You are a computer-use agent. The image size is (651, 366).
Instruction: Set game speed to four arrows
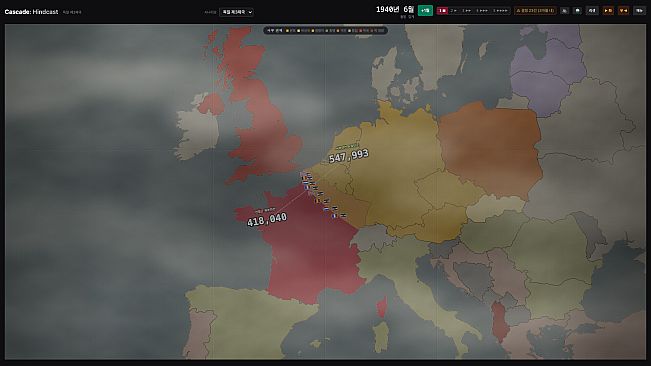coord(482,10)
